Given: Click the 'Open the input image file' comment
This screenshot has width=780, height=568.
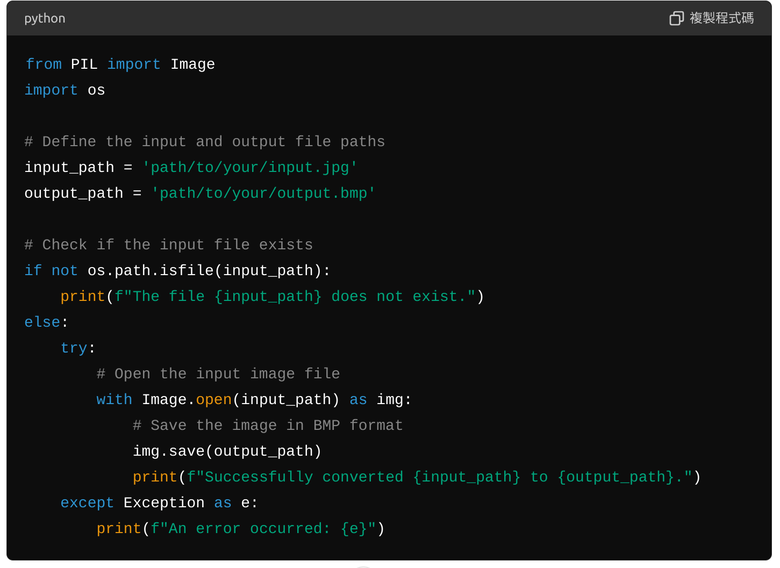Looking at the screenshot, I should pyautogui.click(x=218, y=374).
